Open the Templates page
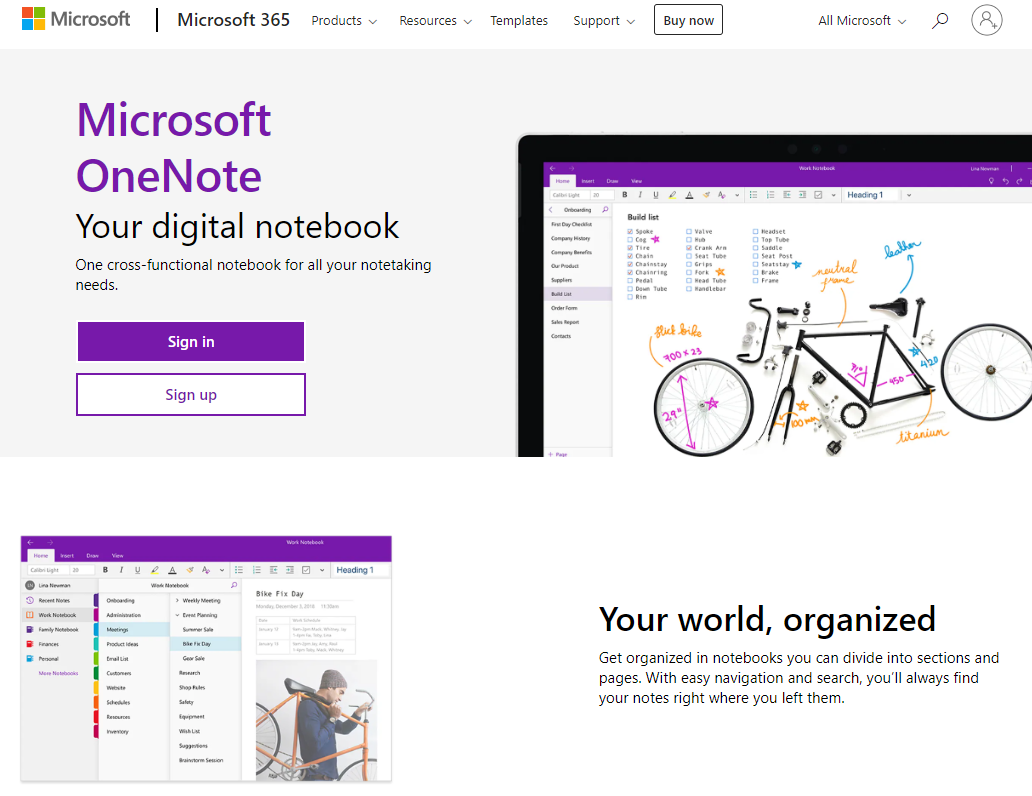 (519, 20)
